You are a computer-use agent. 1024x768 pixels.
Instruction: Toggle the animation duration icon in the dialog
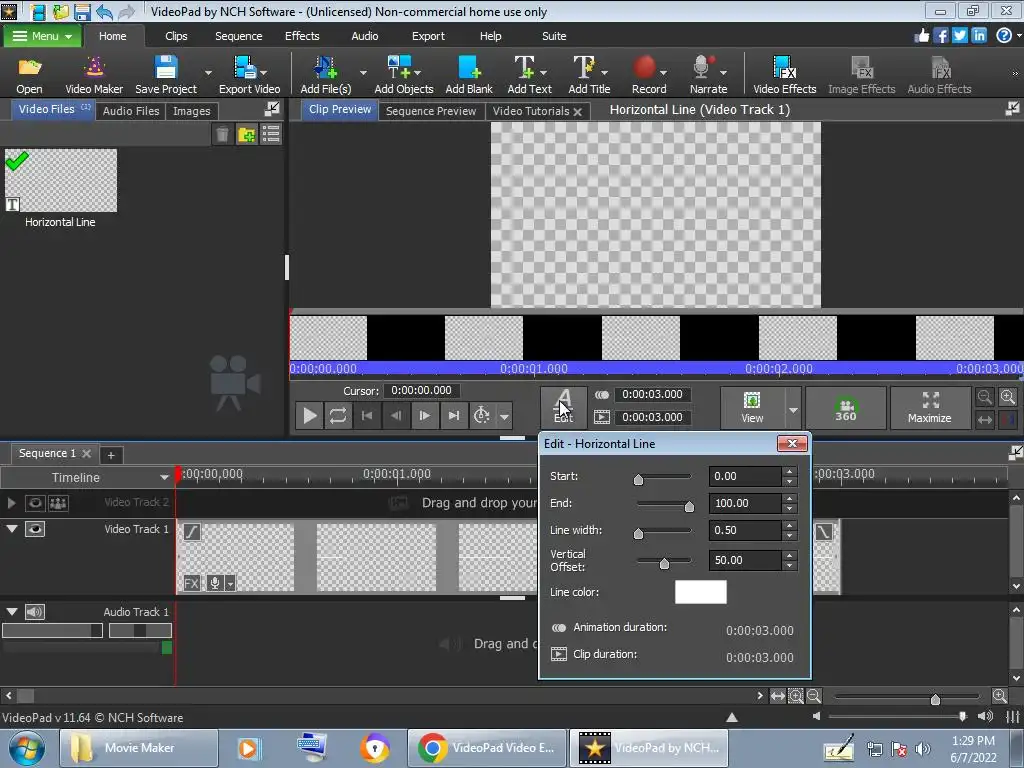[x=558, y=628]
